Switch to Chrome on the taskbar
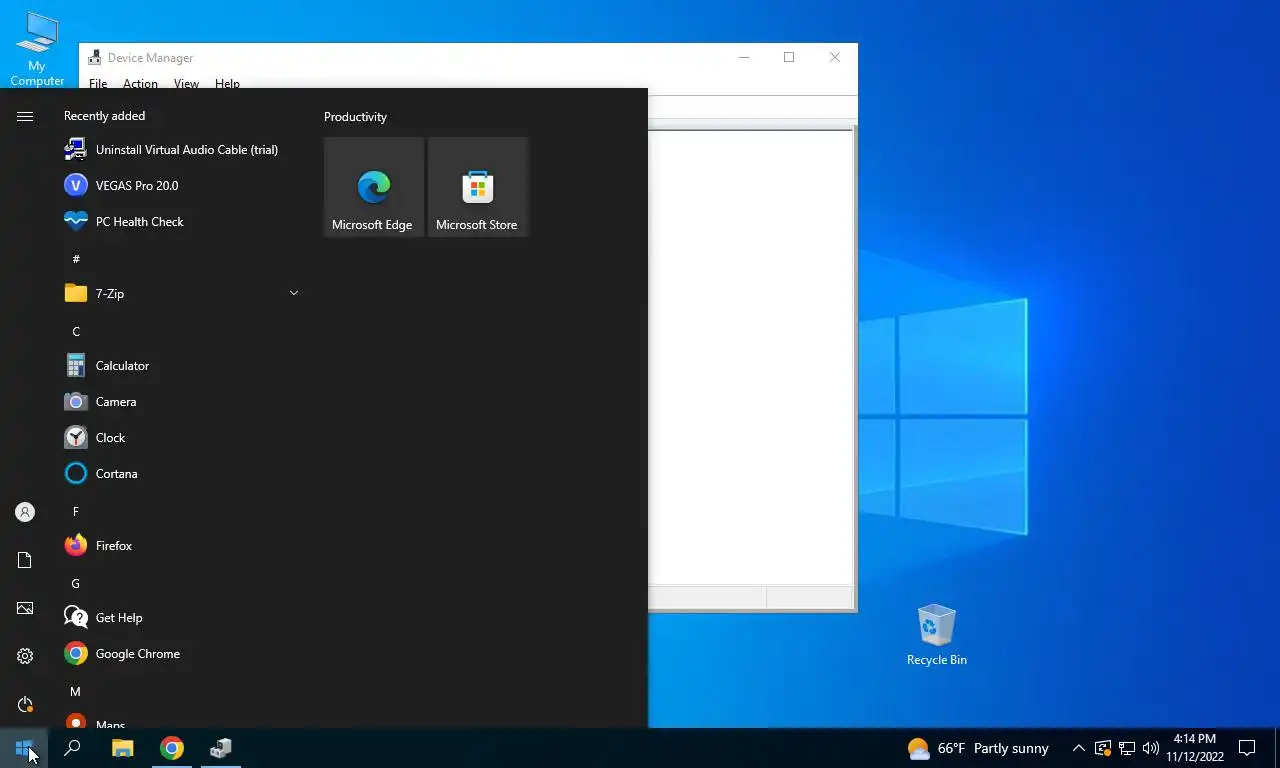This screenshot has width=1280, height=768. point(172,748)
